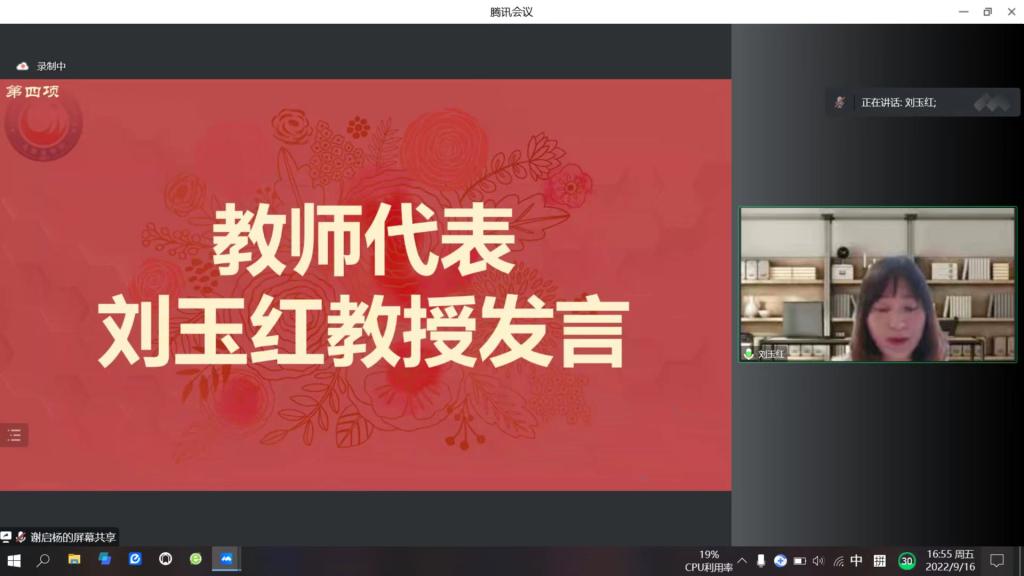Open the list panel icon on left edge

[x=14, y=434]
